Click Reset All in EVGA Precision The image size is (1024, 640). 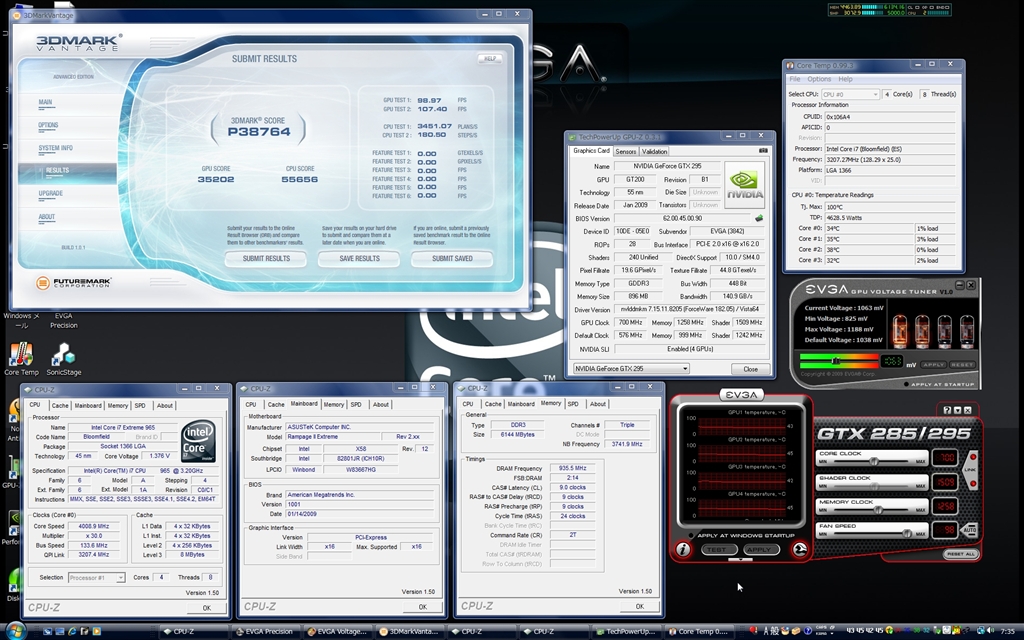click(960, 554)
